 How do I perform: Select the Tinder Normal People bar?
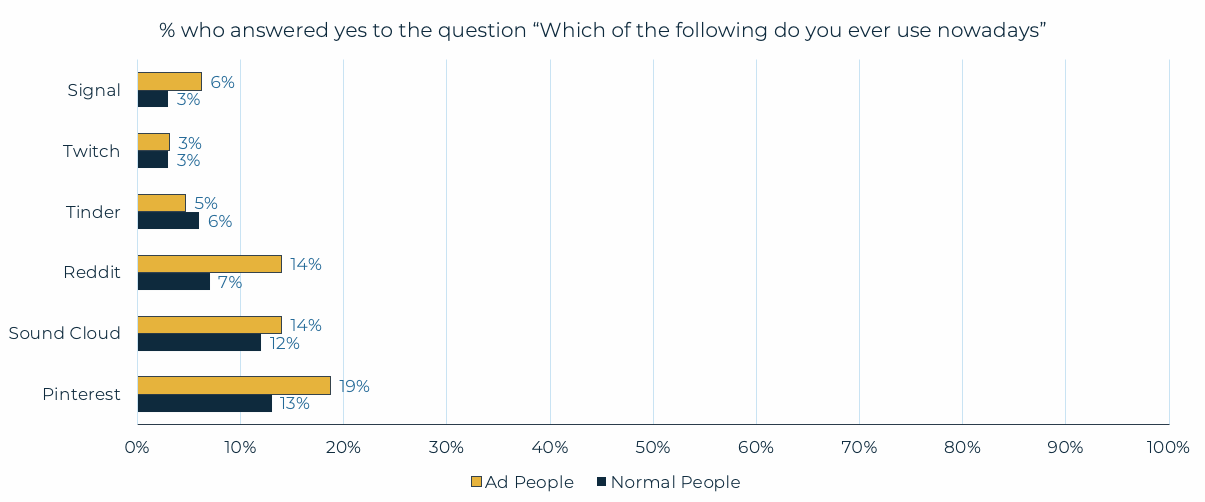168,221
